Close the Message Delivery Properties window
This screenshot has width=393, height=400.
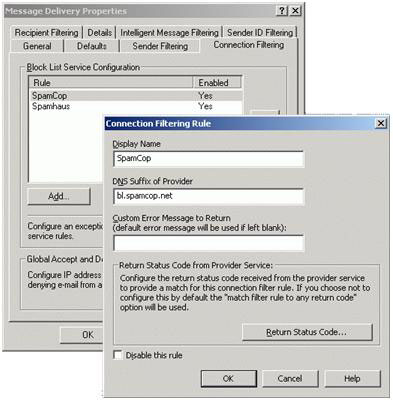pos(295,11)
